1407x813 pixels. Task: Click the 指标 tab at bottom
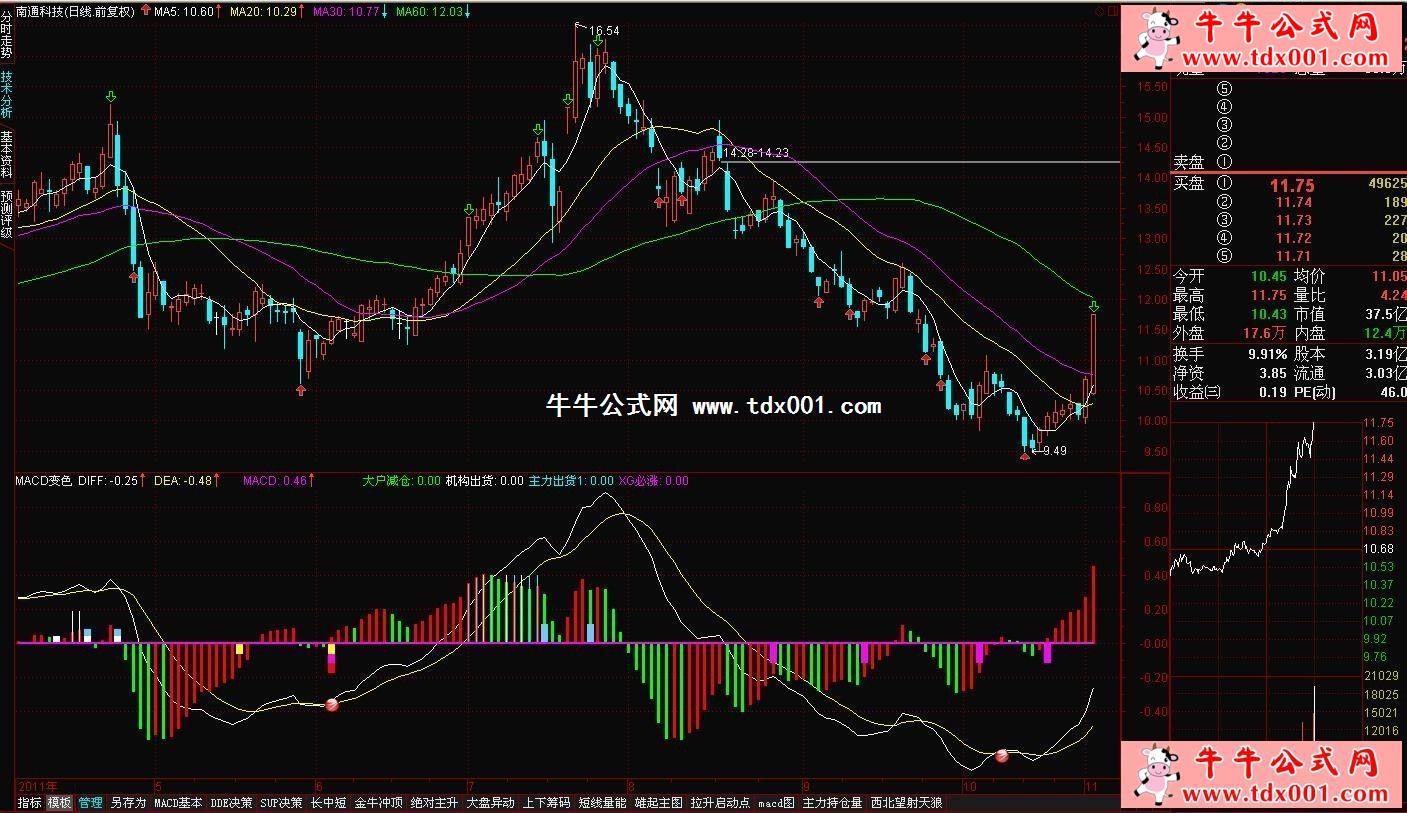point(30,802)
